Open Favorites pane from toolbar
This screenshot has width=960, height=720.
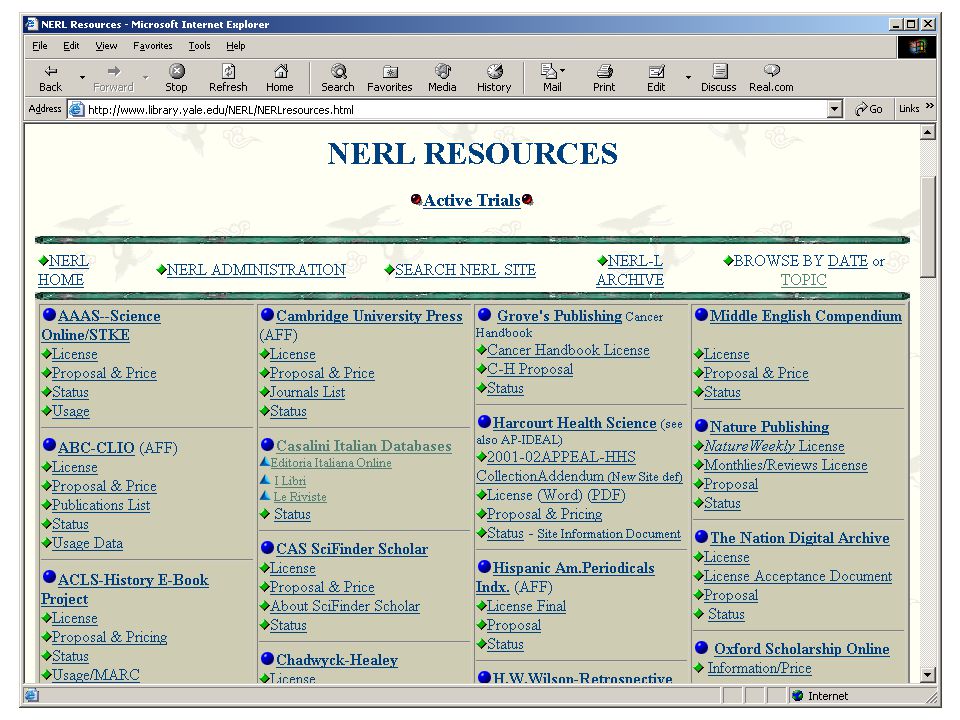tap(390, 78)
